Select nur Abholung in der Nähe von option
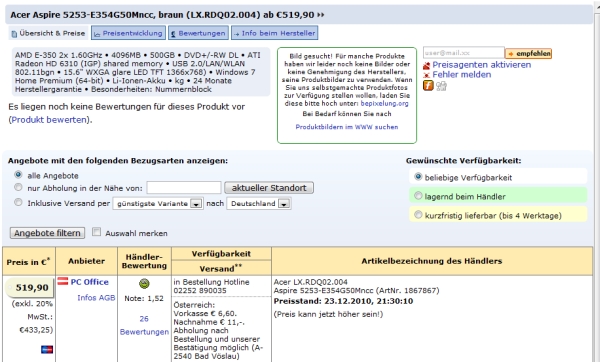This screenshot has height=362, width=600. [18, 188]
